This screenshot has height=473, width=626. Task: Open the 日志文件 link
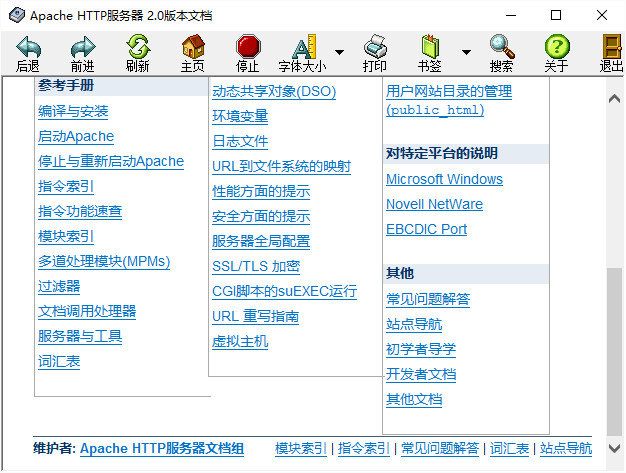[x=240, y=141]
